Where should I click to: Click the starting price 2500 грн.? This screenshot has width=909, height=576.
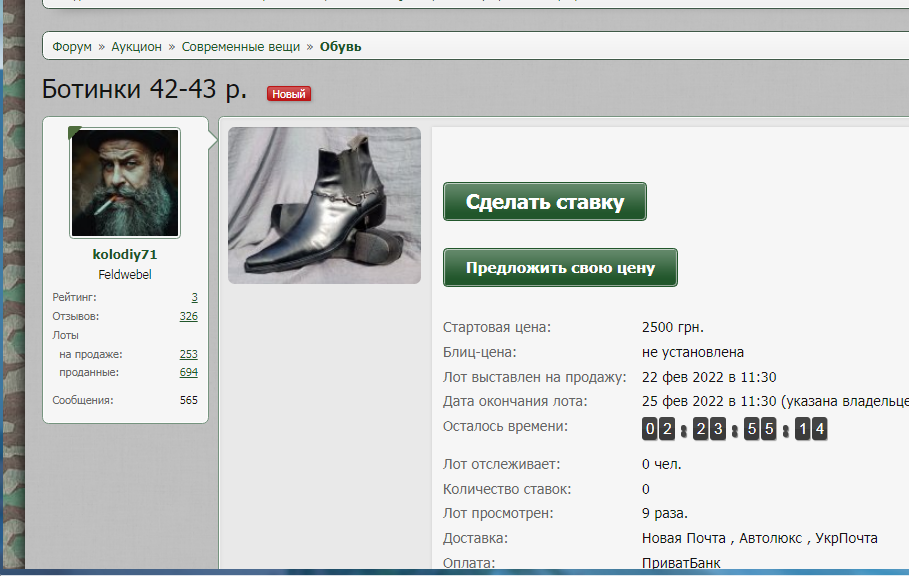[x=672, y=327]
